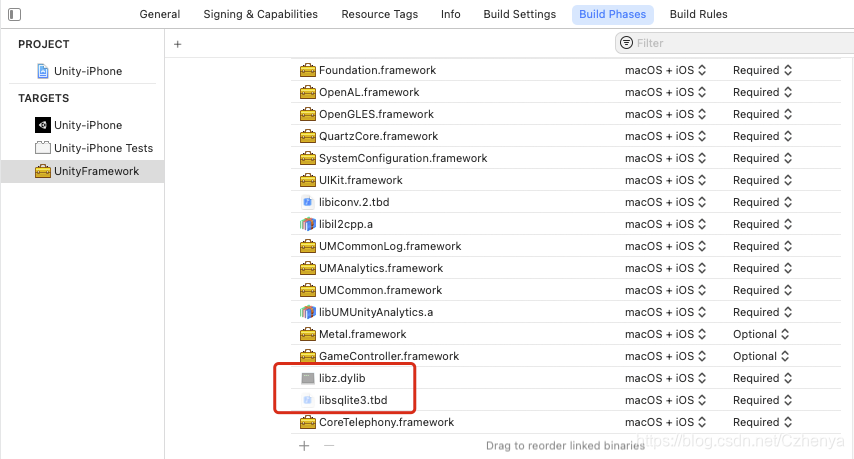Select the libsqlite3.tbd name text
The width and height of the screenshot is (854, 459).
click(353, 400)
